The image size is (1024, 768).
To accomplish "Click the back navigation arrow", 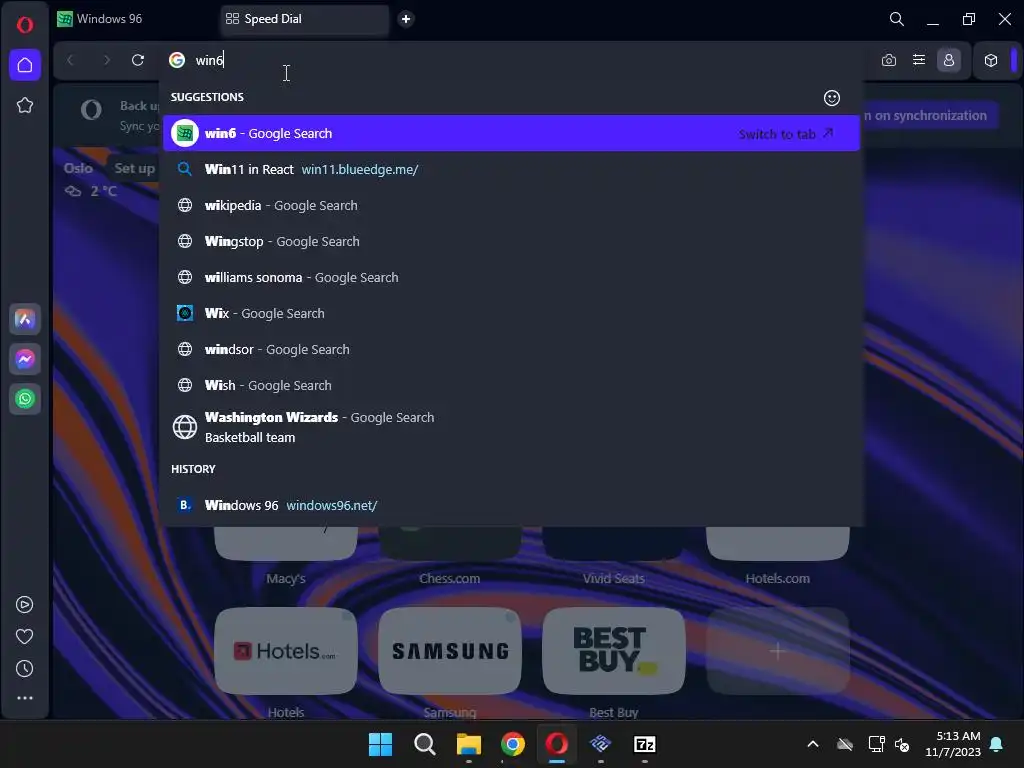I will pyautogui.click(x=71, y=60).
